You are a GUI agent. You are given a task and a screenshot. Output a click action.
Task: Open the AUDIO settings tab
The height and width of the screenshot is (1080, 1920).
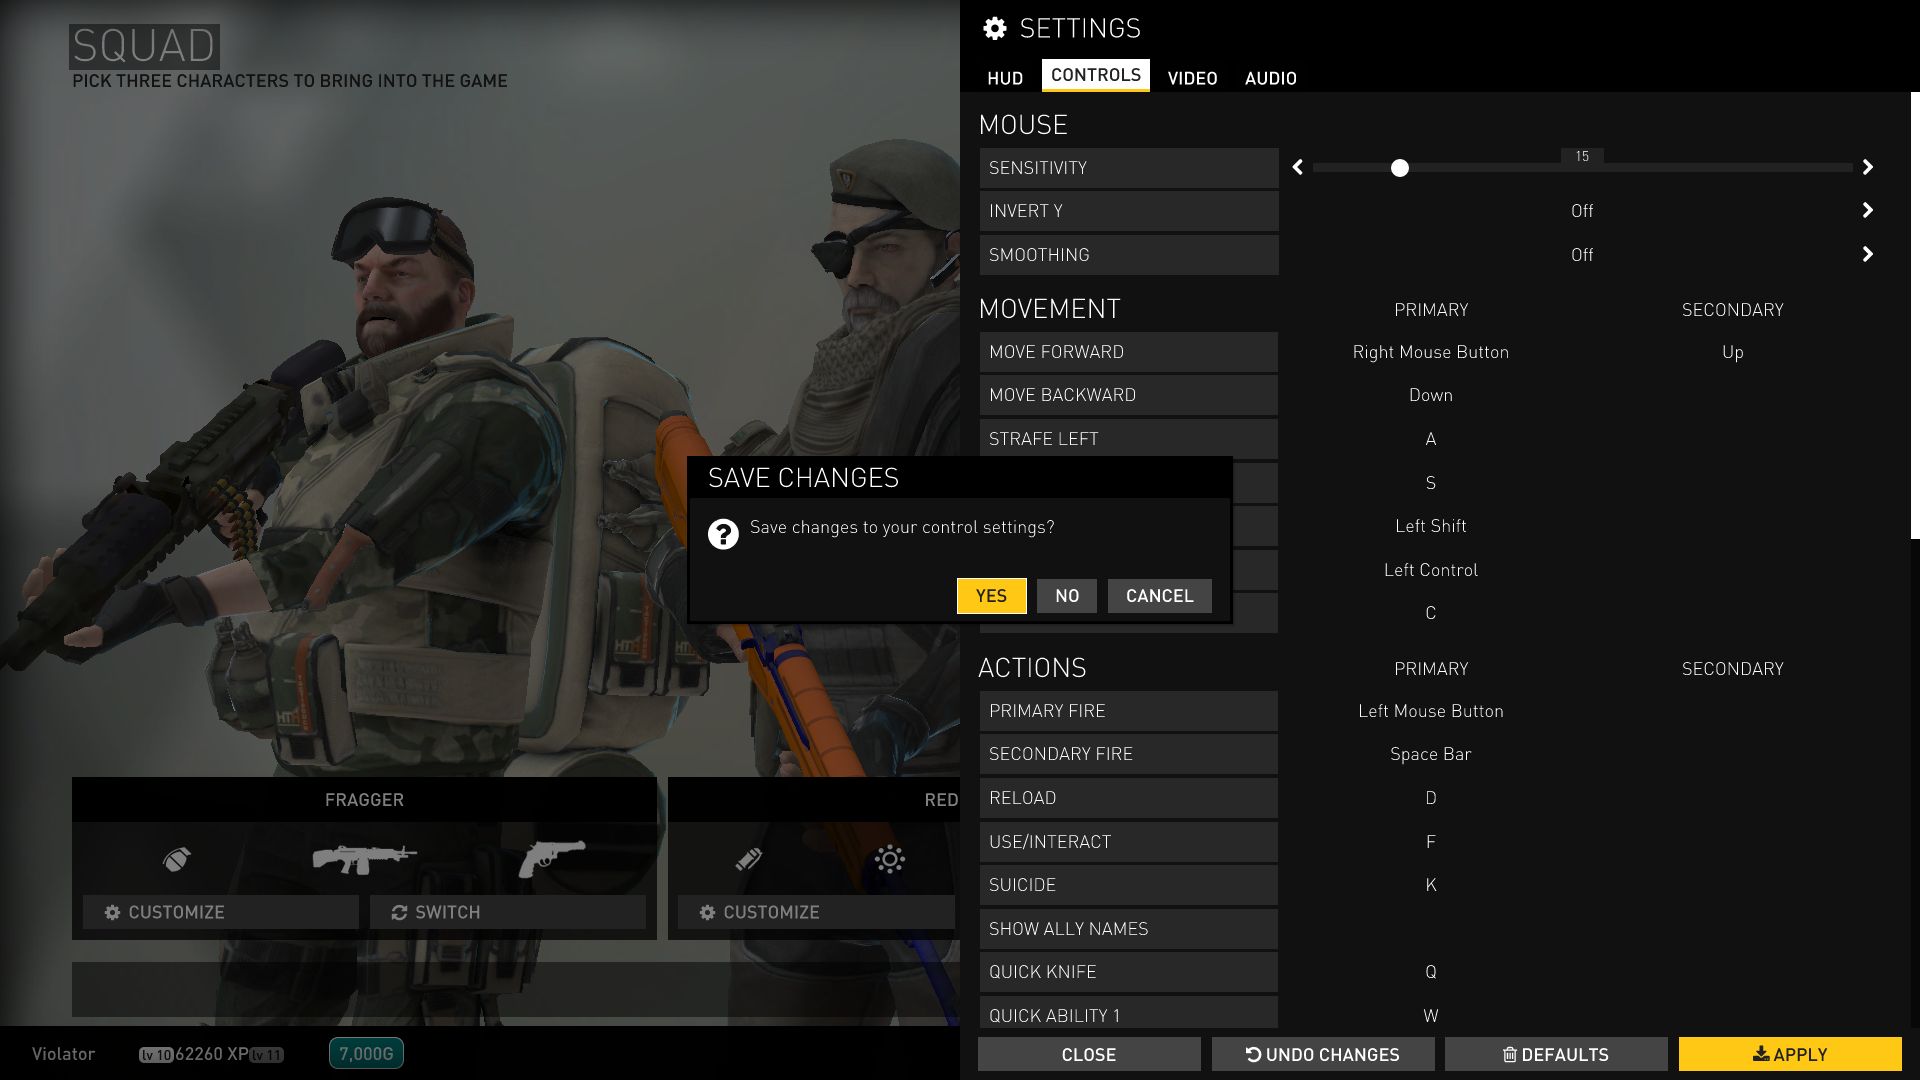1270,78
